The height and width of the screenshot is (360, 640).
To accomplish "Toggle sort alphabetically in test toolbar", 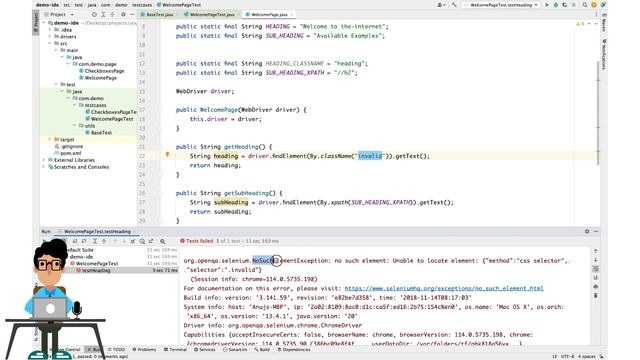I will 75,241.
